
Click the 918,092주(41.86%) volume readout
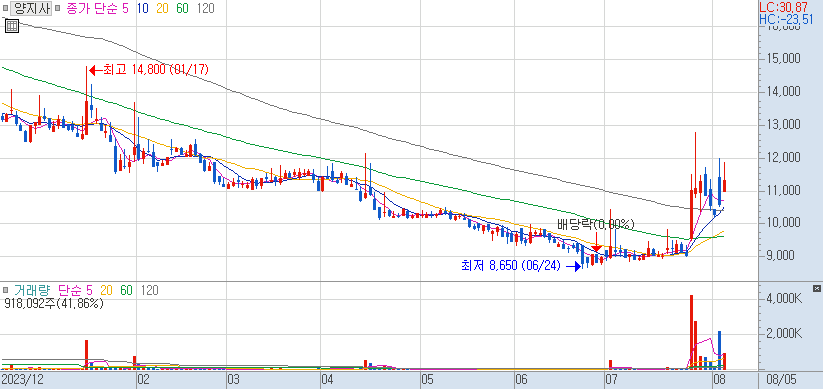[x=54, y=303]
